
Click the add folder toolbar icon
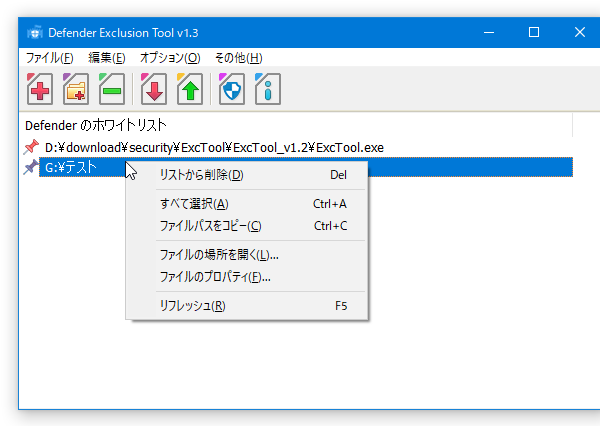76,89
